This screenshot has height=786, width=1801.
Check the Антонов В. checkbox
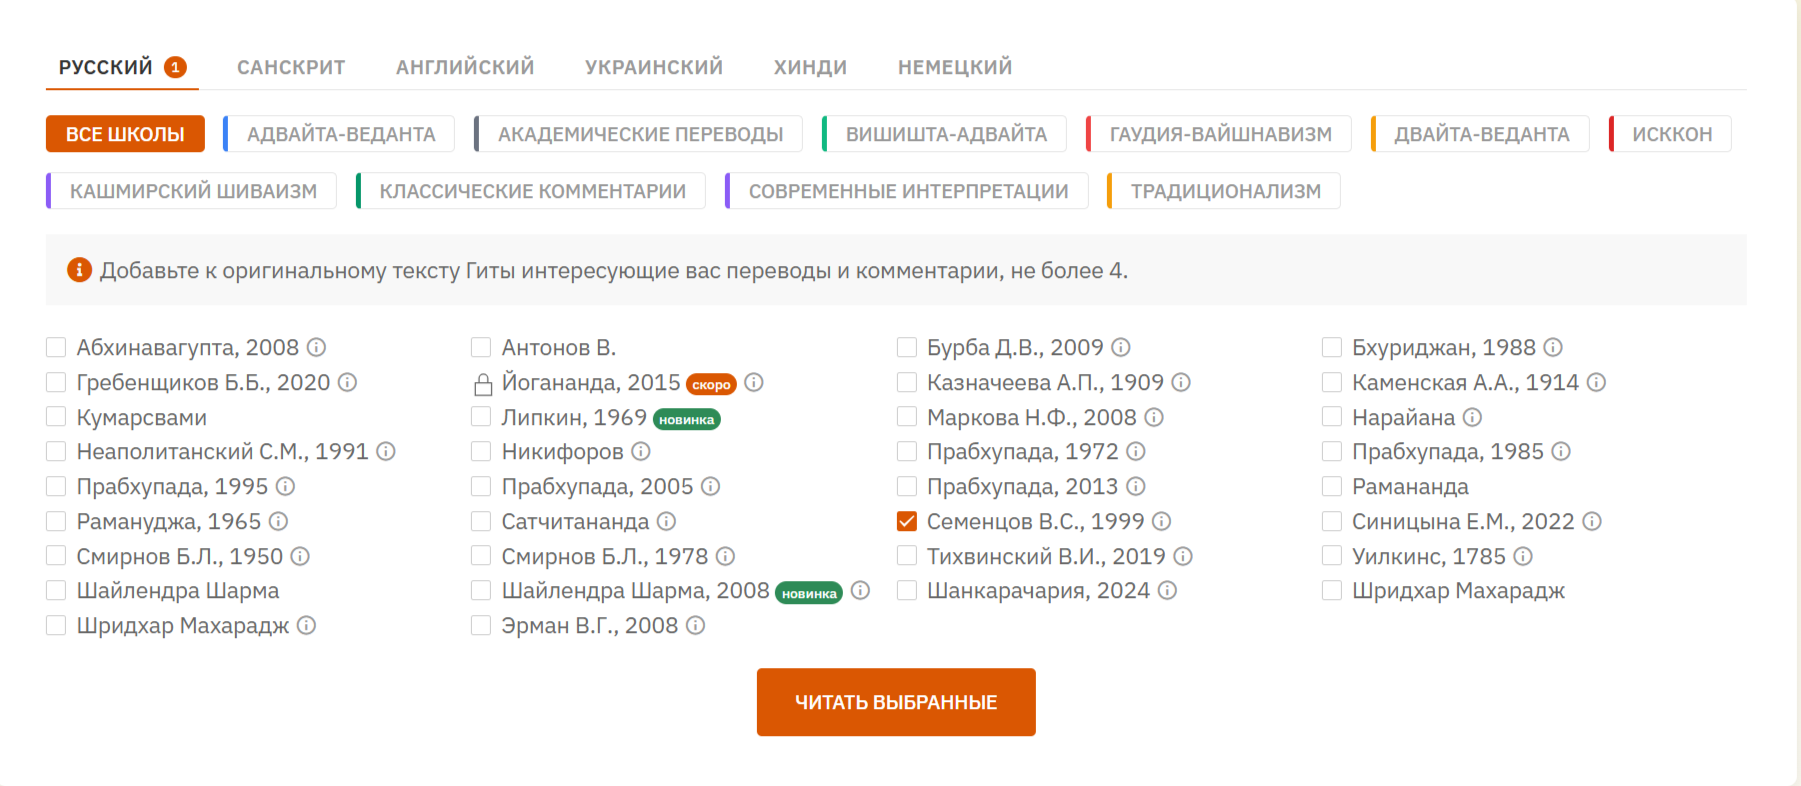click(481, 347)
